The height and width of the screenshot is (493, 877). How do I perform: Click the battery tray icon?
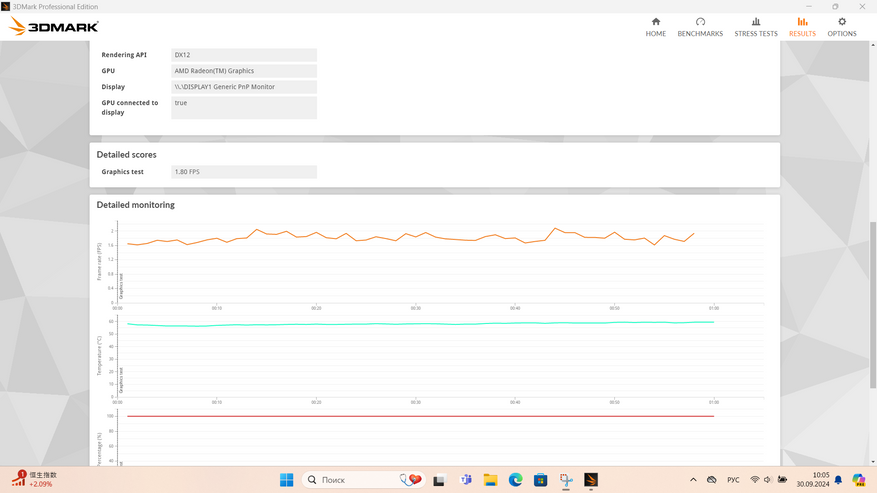pos(782,480)
